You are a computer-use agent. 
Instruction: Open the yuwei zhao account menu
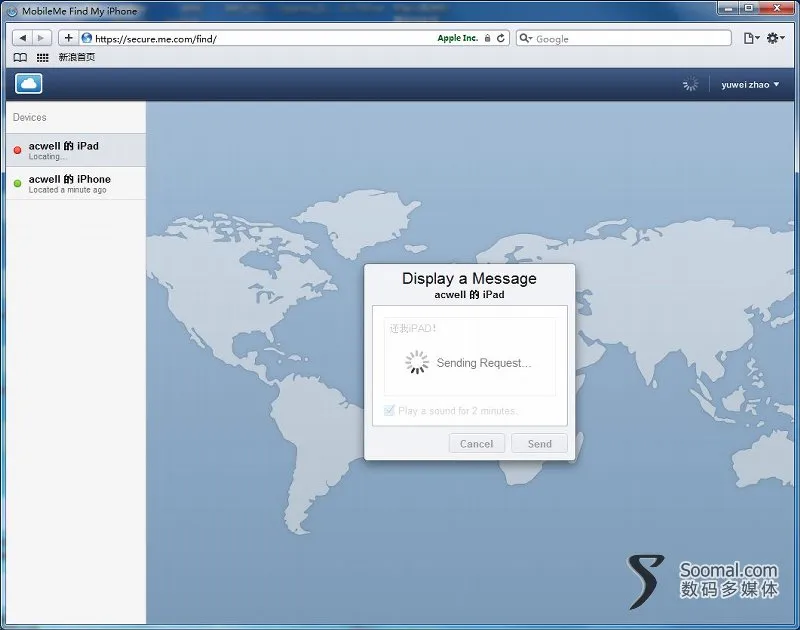pyautogui.click(x=750, y=85)
